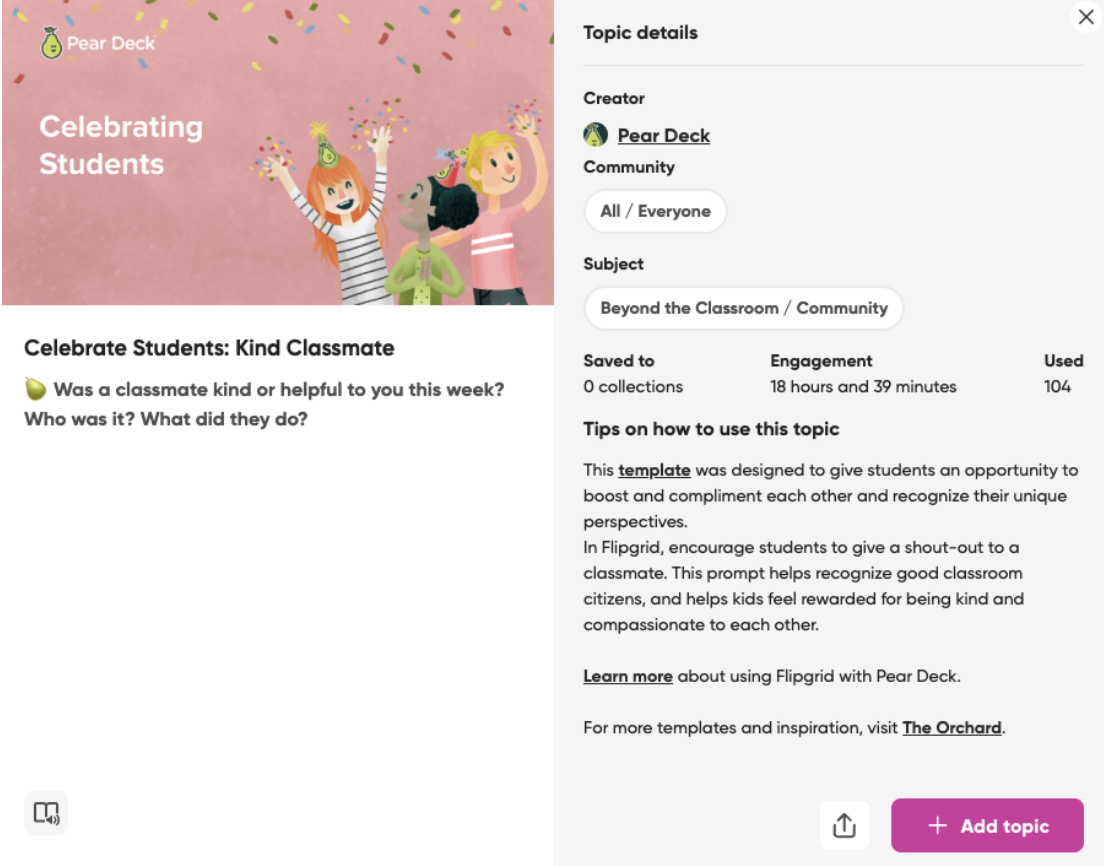This screenshot has width=1104, height=866.
Task: Click the Pear Deck logo in the banner
Action: (x=50, y=43)
